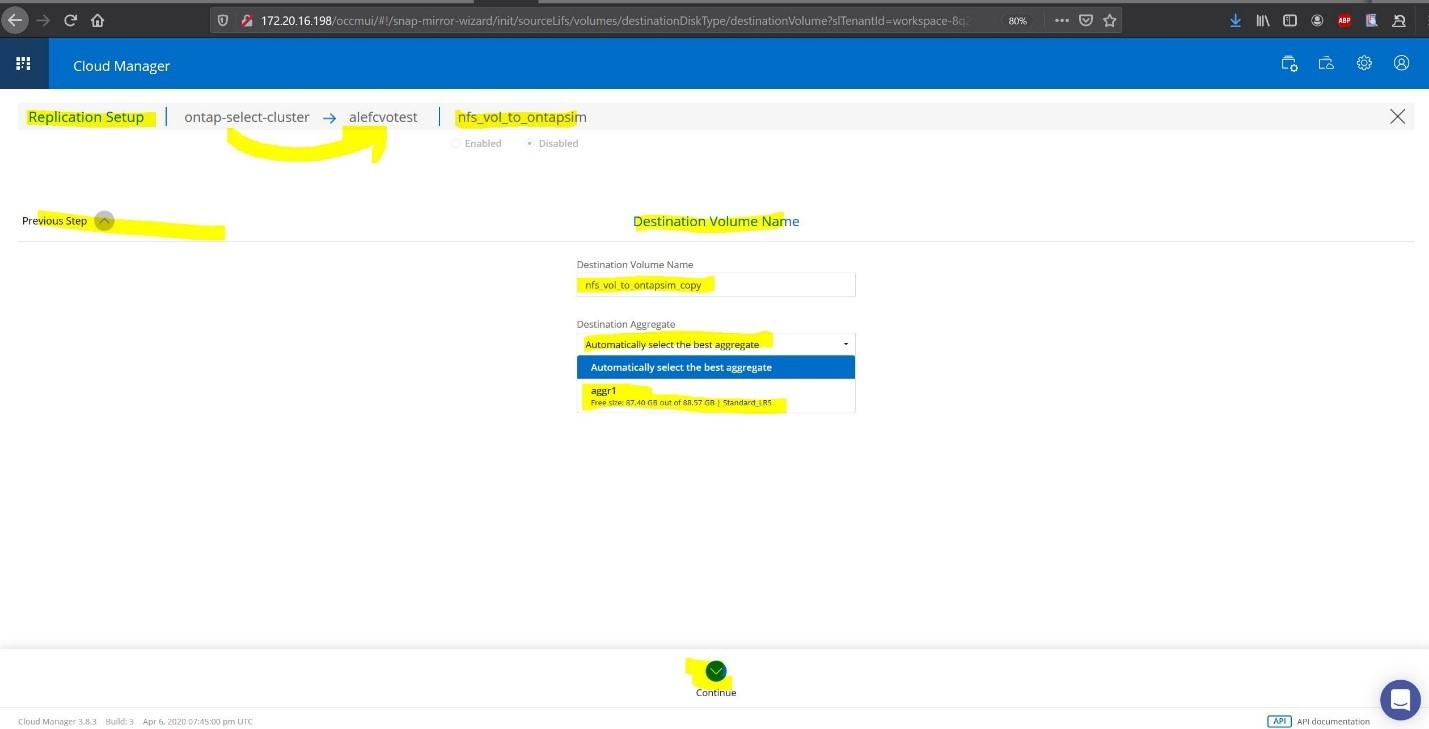Open the browser home page icon
The width and height of the screenshot is (1429, 729).
[97, 20]
